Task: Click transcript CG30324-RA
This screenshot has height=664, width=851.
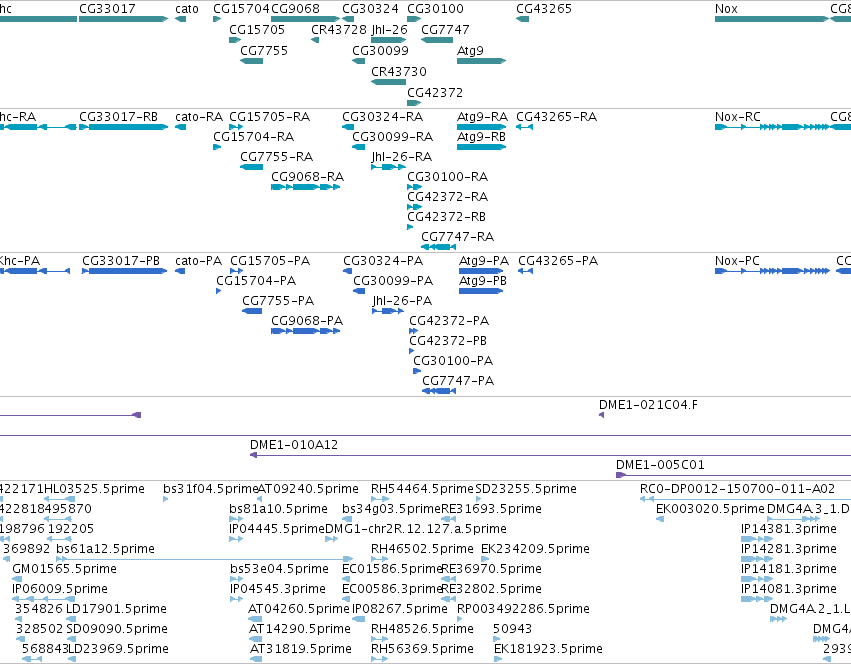Action: pyautogui.click(x=382, y=117)
